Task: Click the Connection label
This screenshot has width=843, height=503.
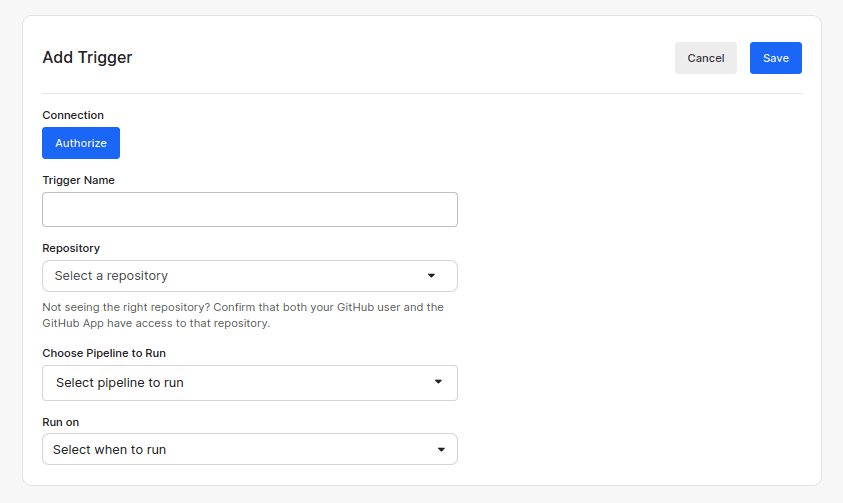Action: [x=73, y=115]
